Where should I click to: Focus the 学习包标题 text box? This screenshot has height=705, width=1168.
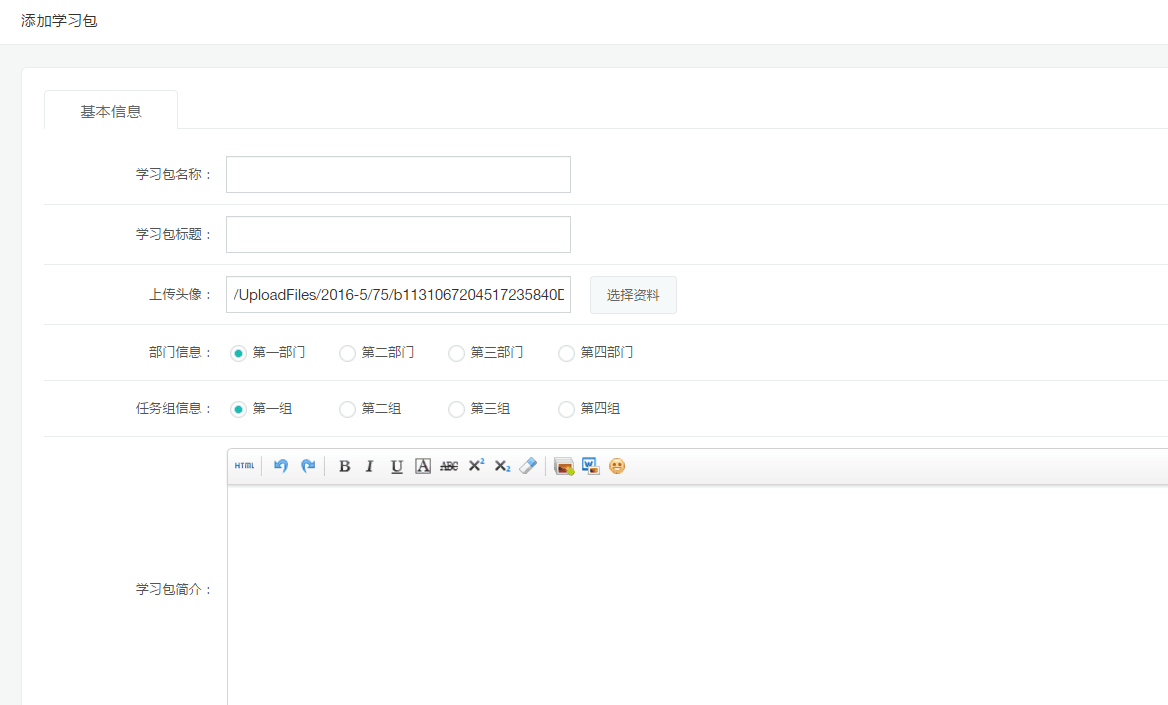[x=398, y=234]
